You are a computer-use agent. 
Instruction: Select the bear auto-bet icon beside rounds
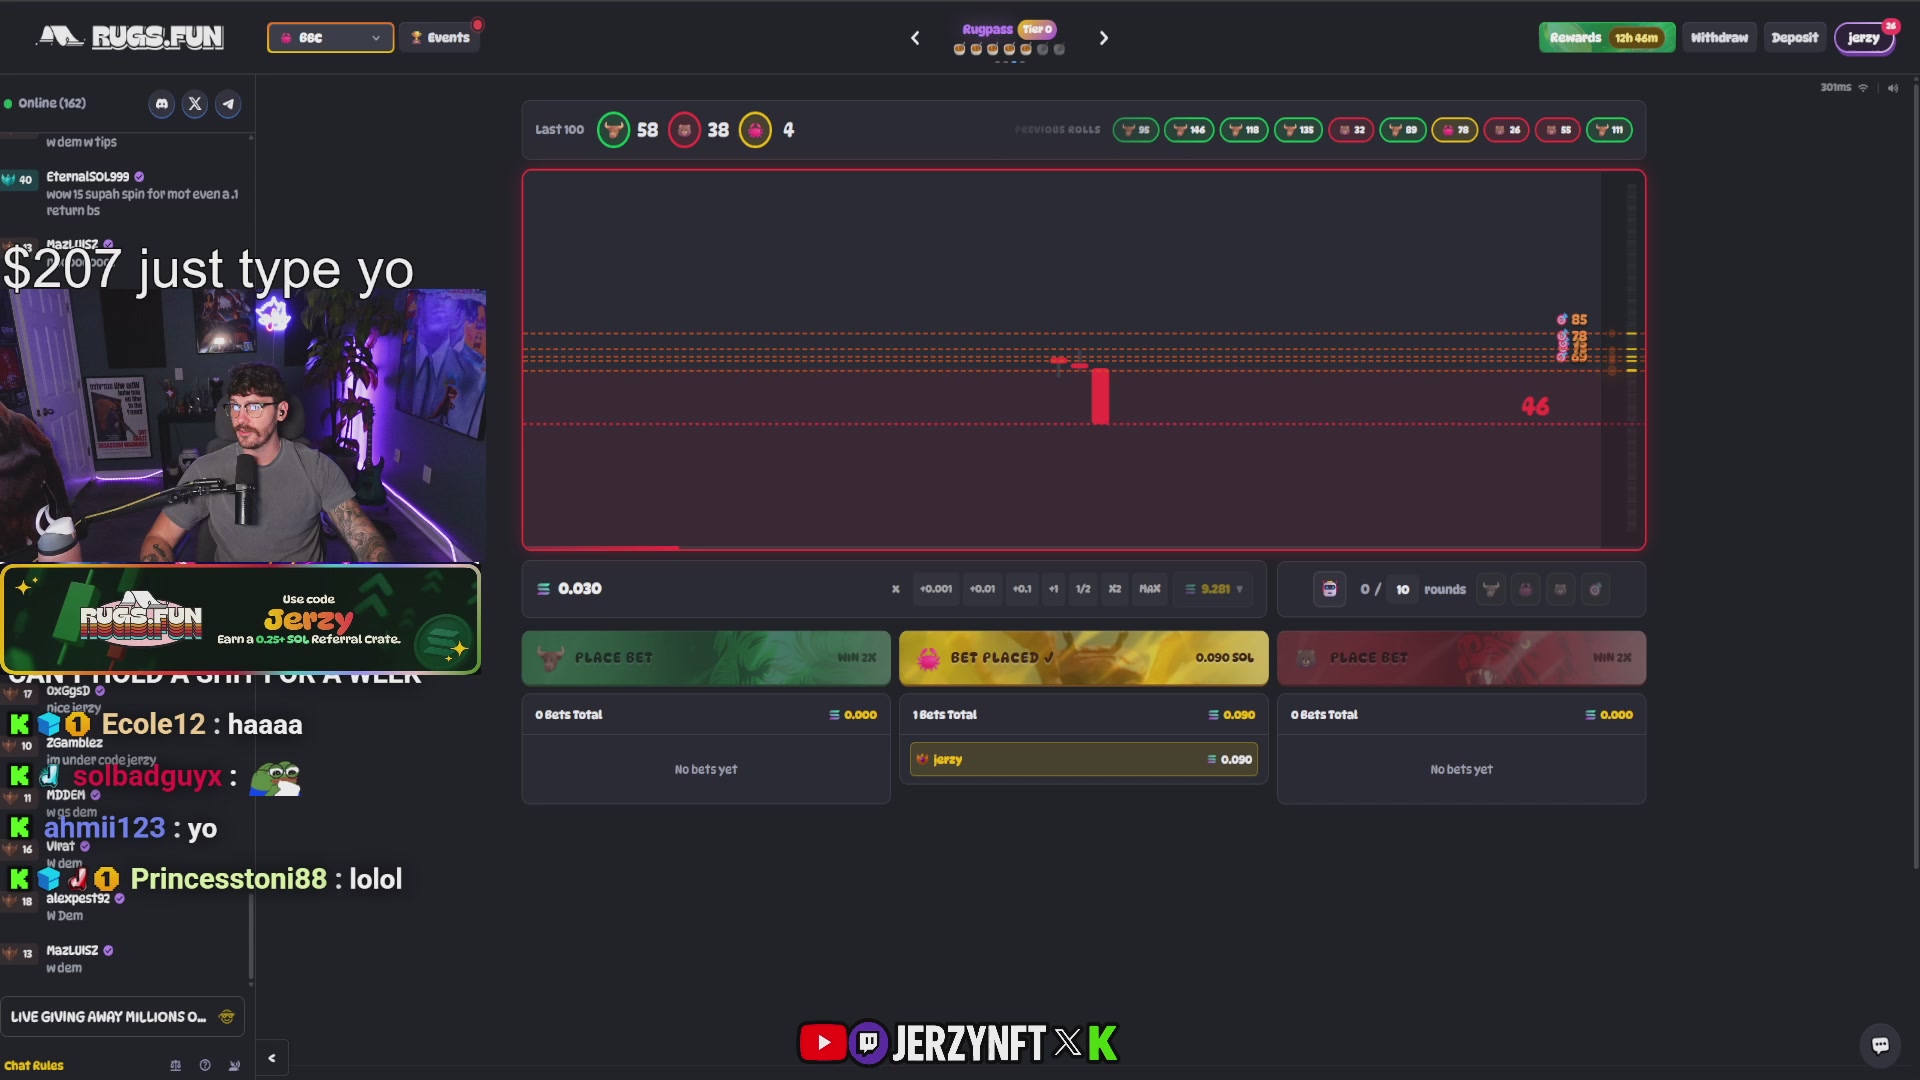click(1560, 589)
